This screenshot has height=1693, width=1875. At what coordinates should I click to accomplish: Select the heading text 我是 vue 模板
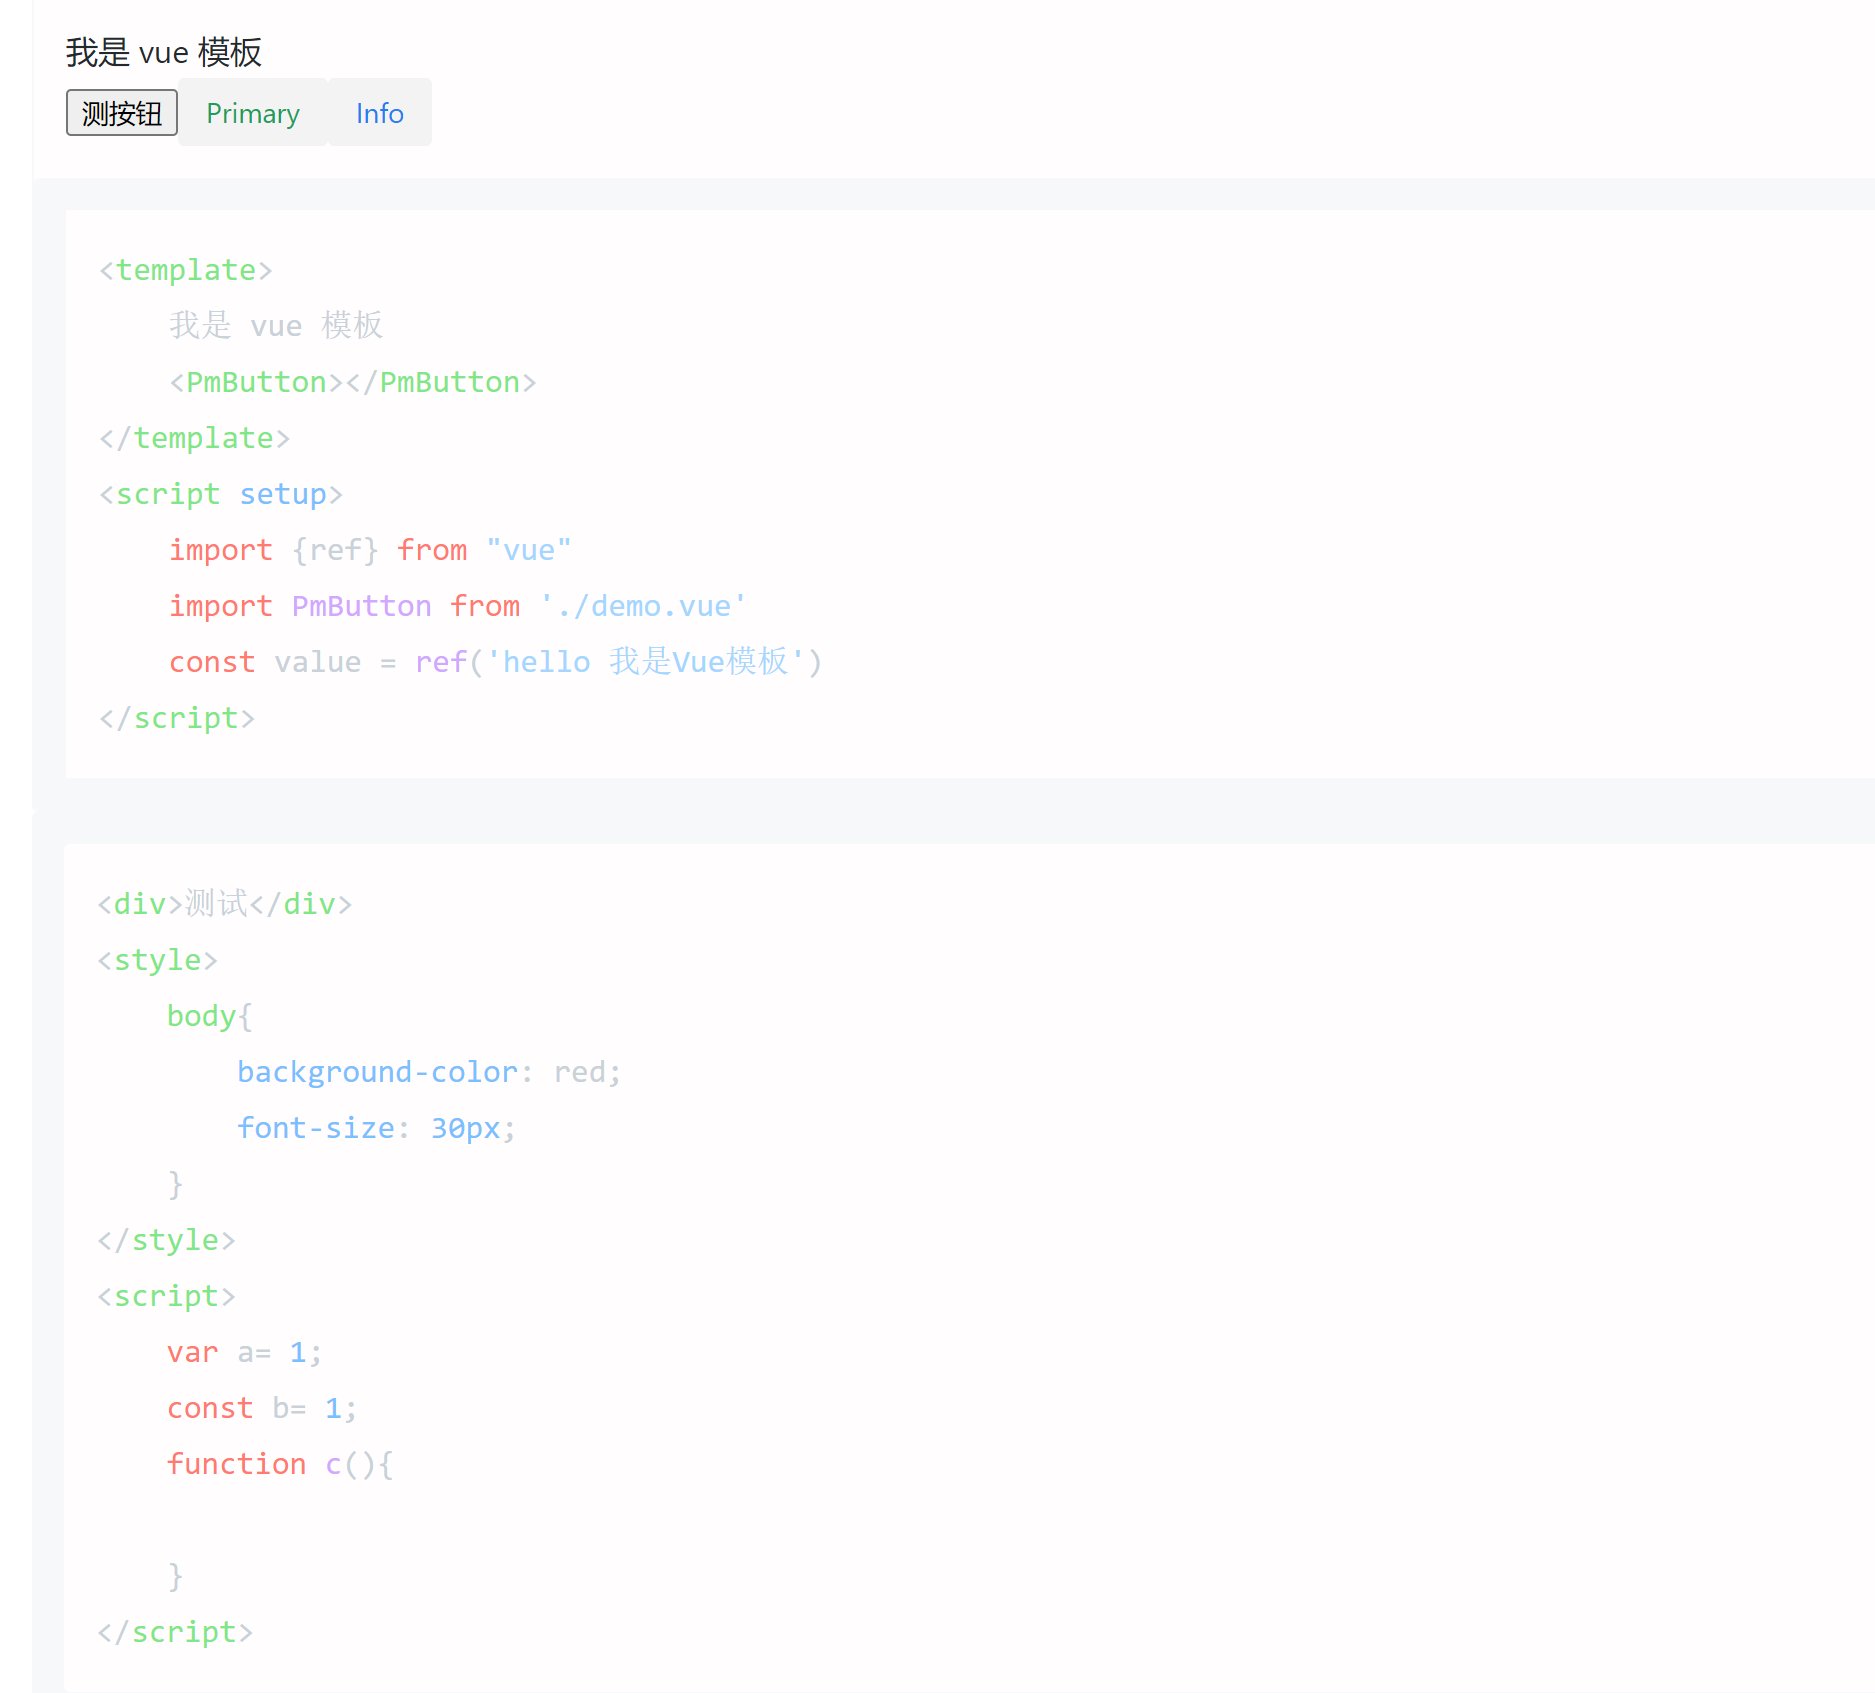tap(164, 52)
